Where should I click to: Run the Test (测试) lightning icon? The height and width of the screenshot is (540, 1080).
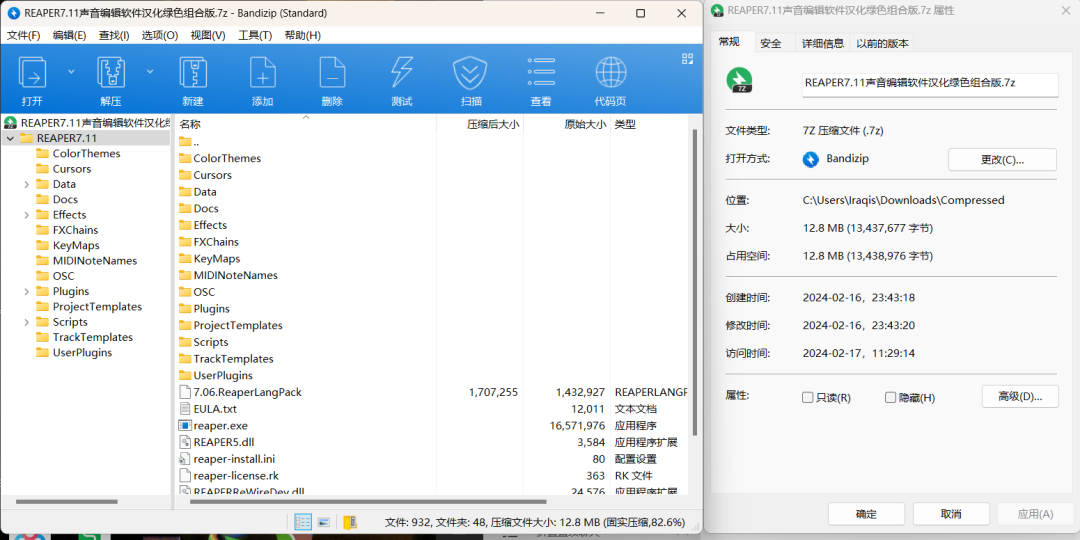(402, 72)
